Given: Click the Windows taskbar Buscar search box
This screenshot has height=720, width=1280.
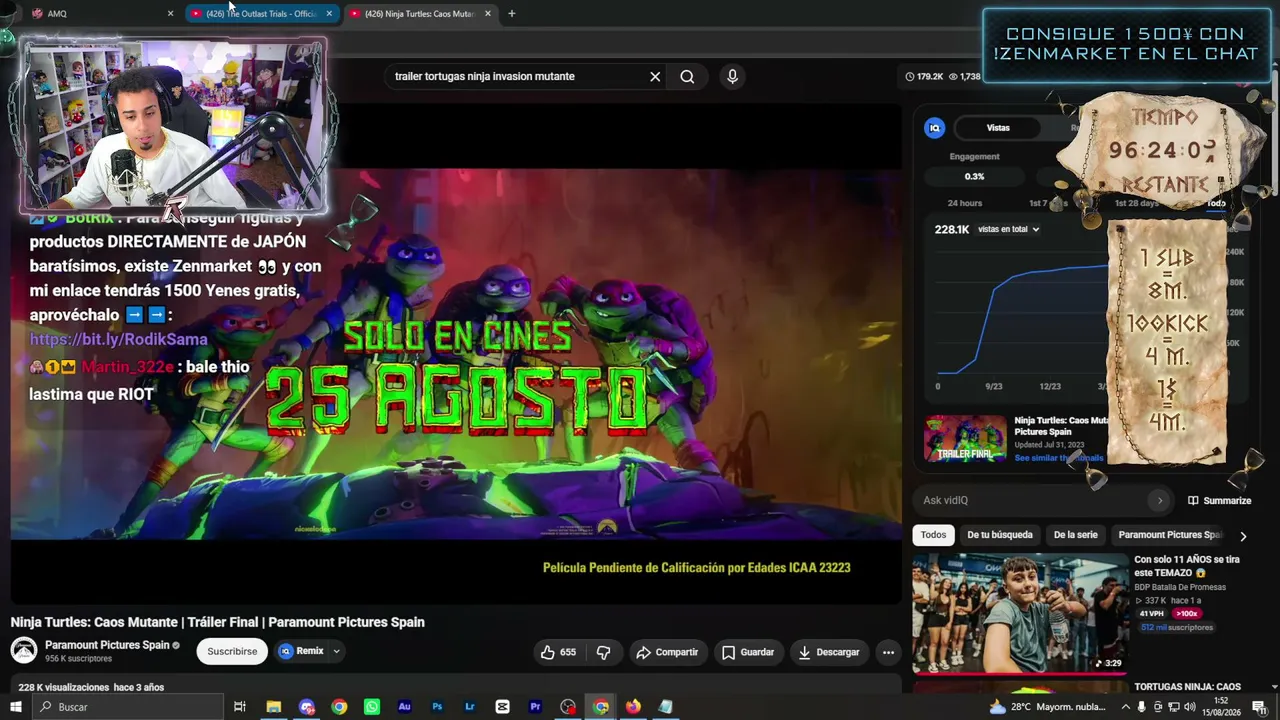Looking at the screenshot, I should 128,707.
